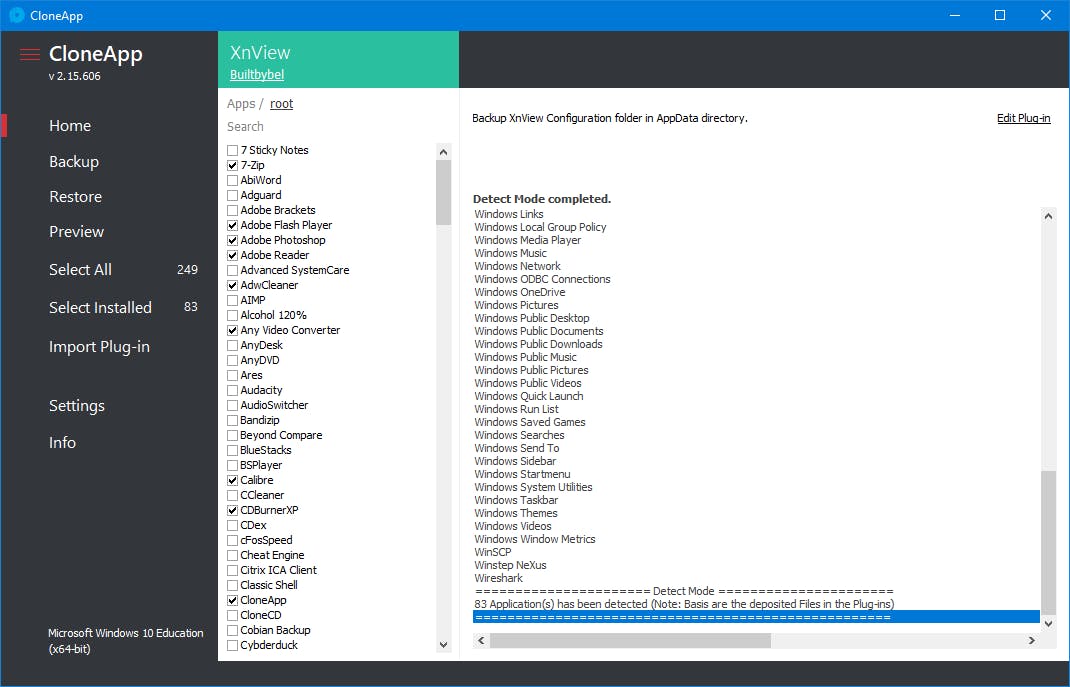The height and width of the screenshot is (687, 1070).
Task: Check the AnyDesk checkbox
Action: [233, 345]
